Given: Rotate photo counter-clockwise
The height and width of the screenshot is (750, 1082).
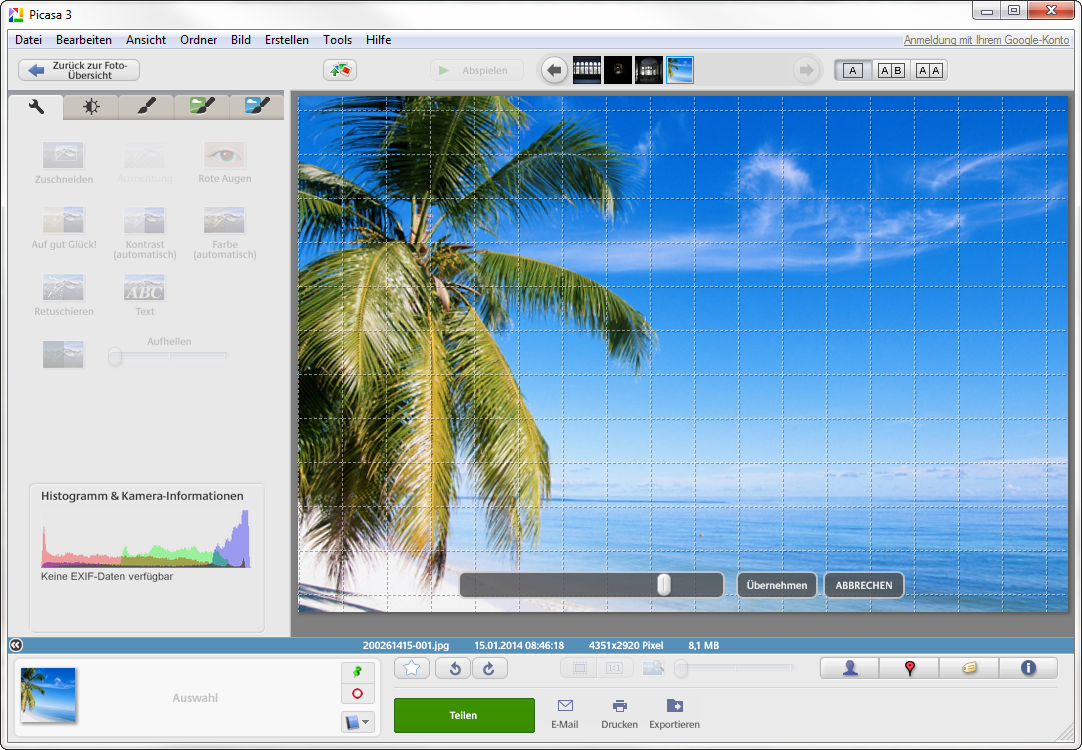Looking at the screenshot, I should tap(454, 669).
